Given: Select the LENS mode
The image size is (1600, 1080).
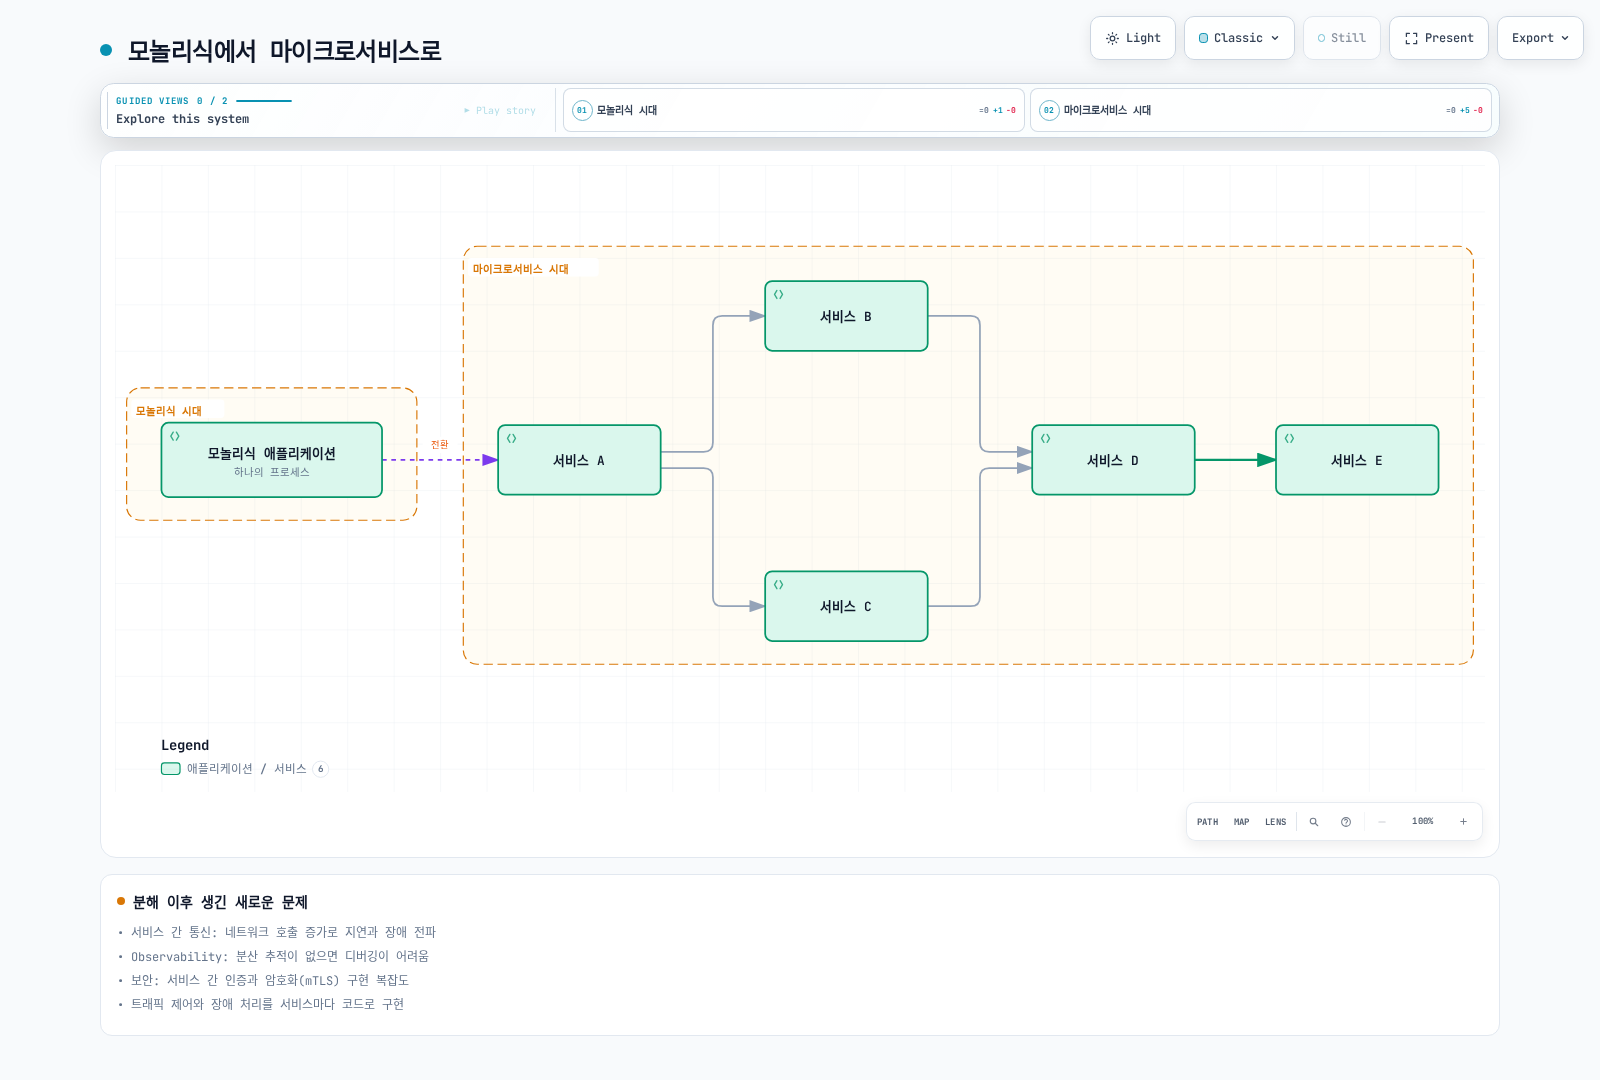Looking at the screenshot, I should point(1275,822).
